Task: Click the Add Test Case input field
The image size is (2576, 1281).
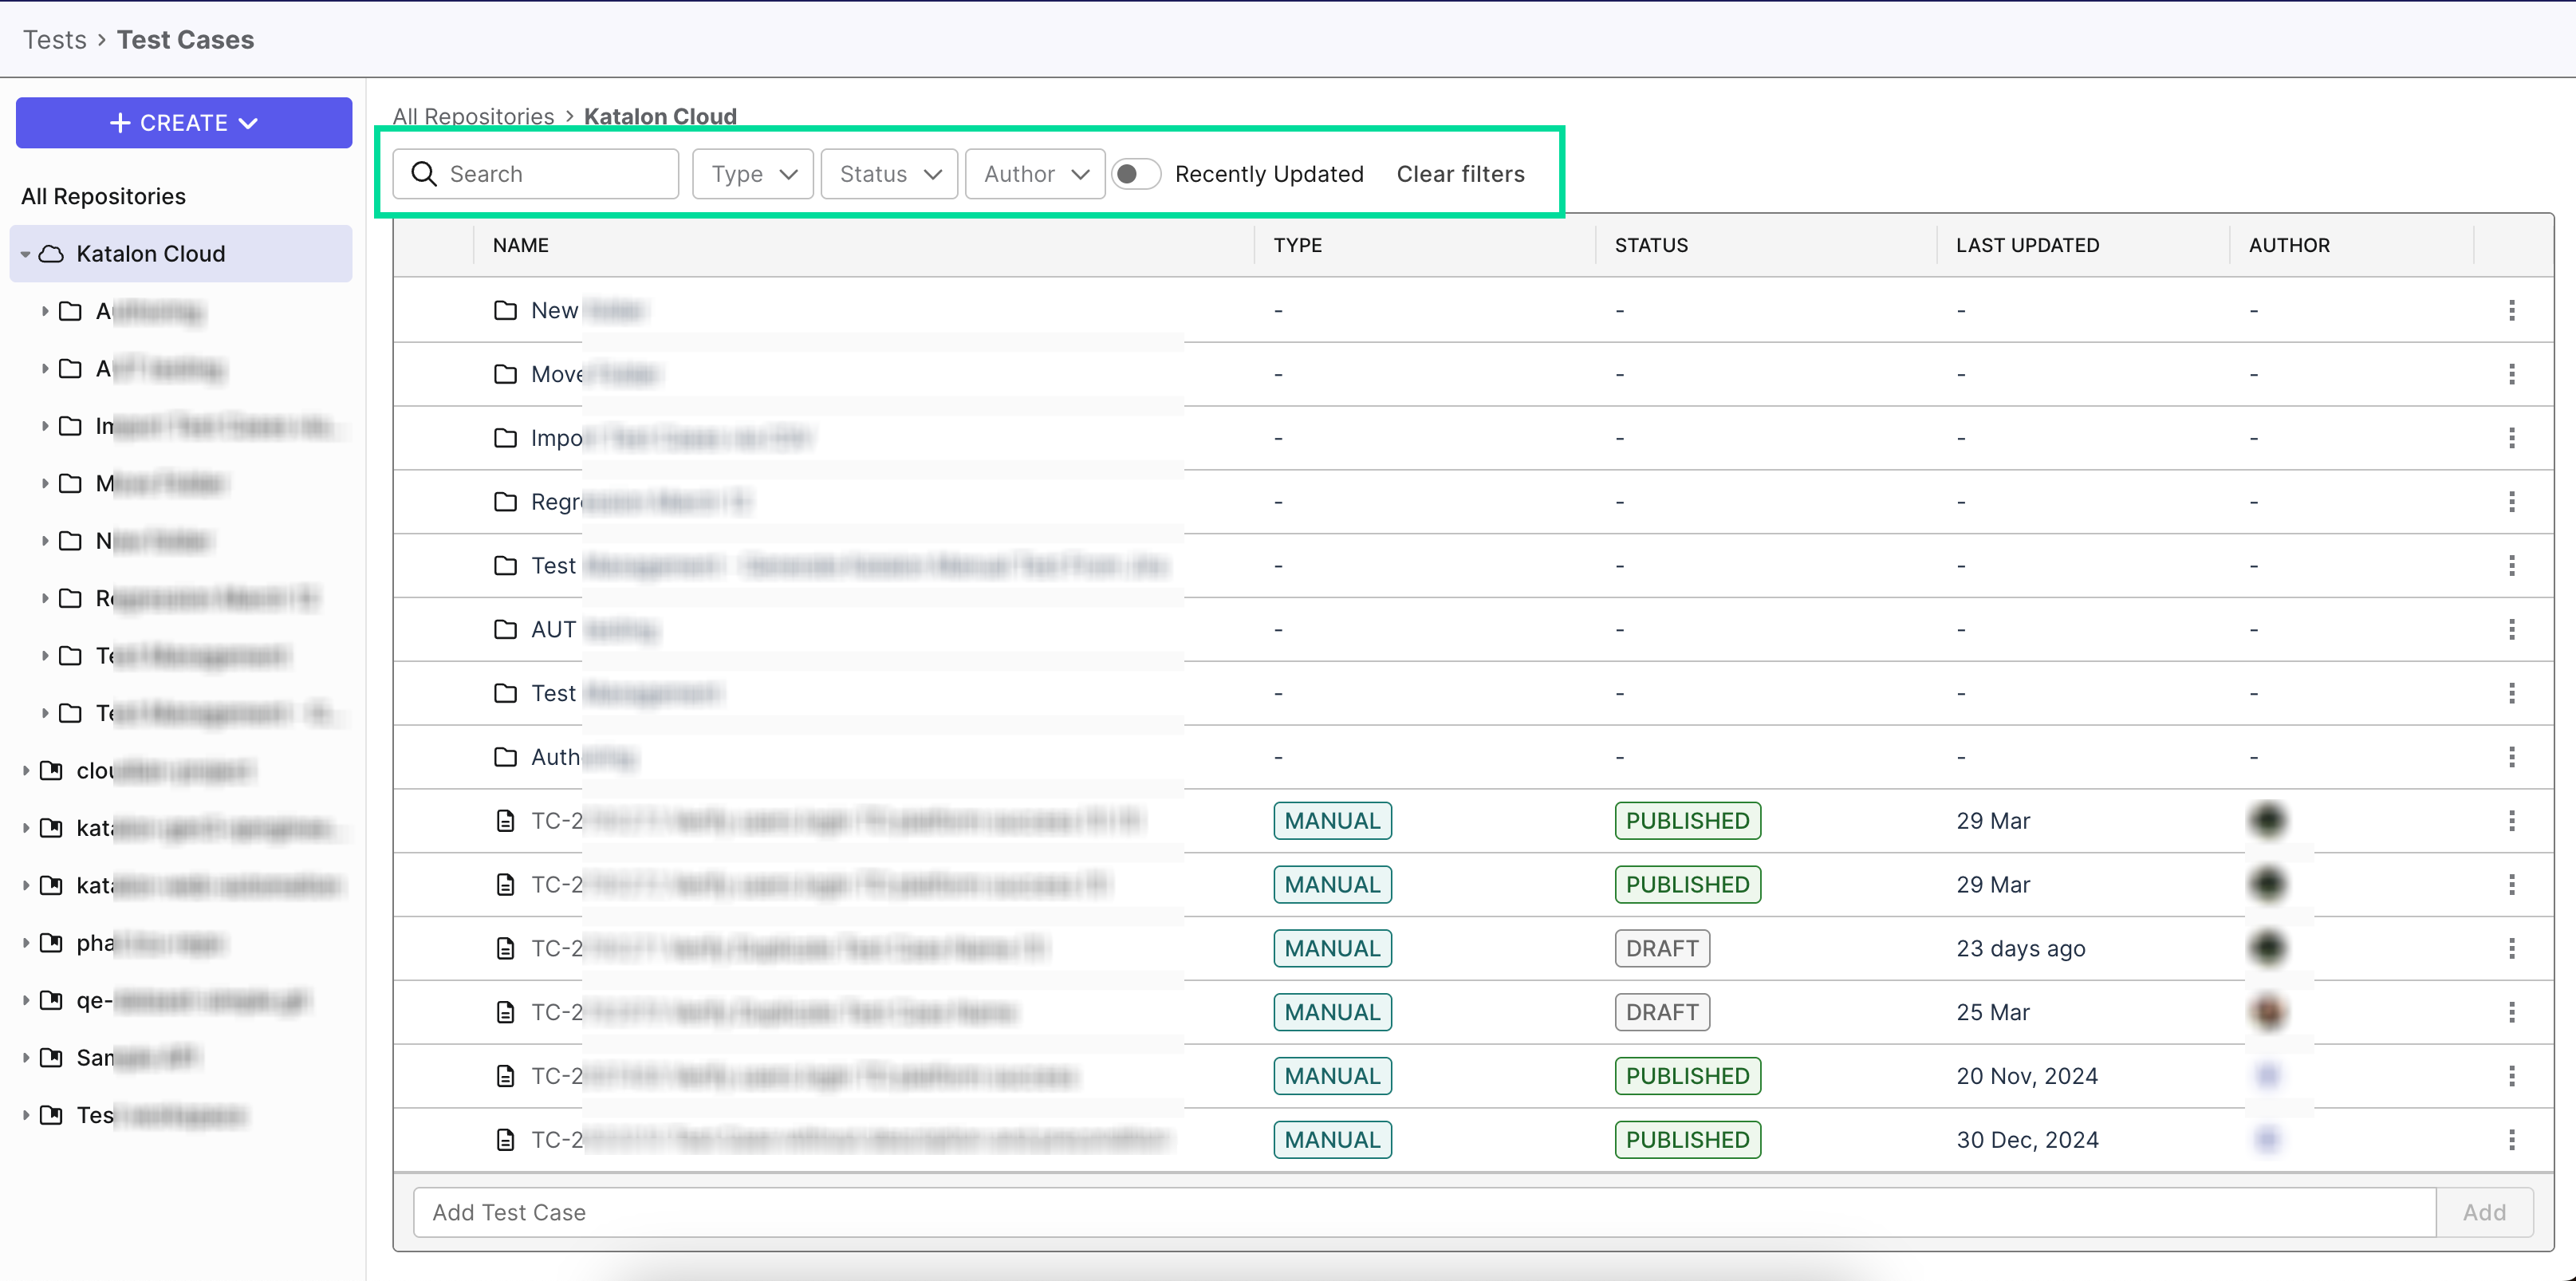Action: pyautogui.click(x=1424, y=1212)
